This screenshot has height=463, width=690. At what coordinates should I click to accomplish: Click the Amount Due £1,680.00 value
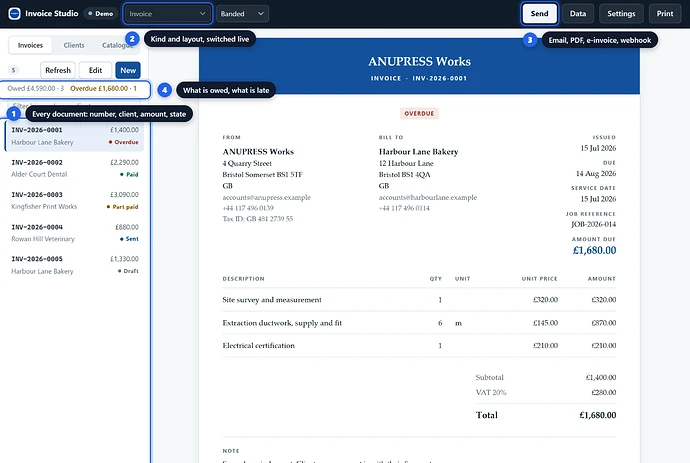594,250
